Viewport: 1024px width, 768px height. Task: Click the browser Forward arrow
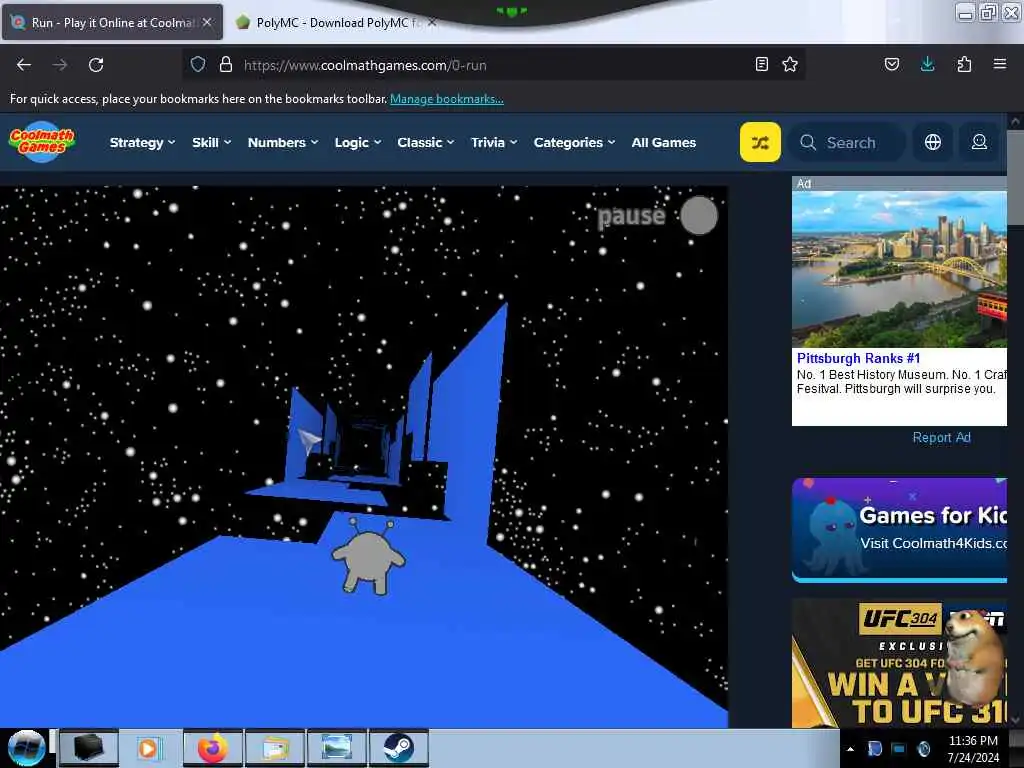(60, 65)
